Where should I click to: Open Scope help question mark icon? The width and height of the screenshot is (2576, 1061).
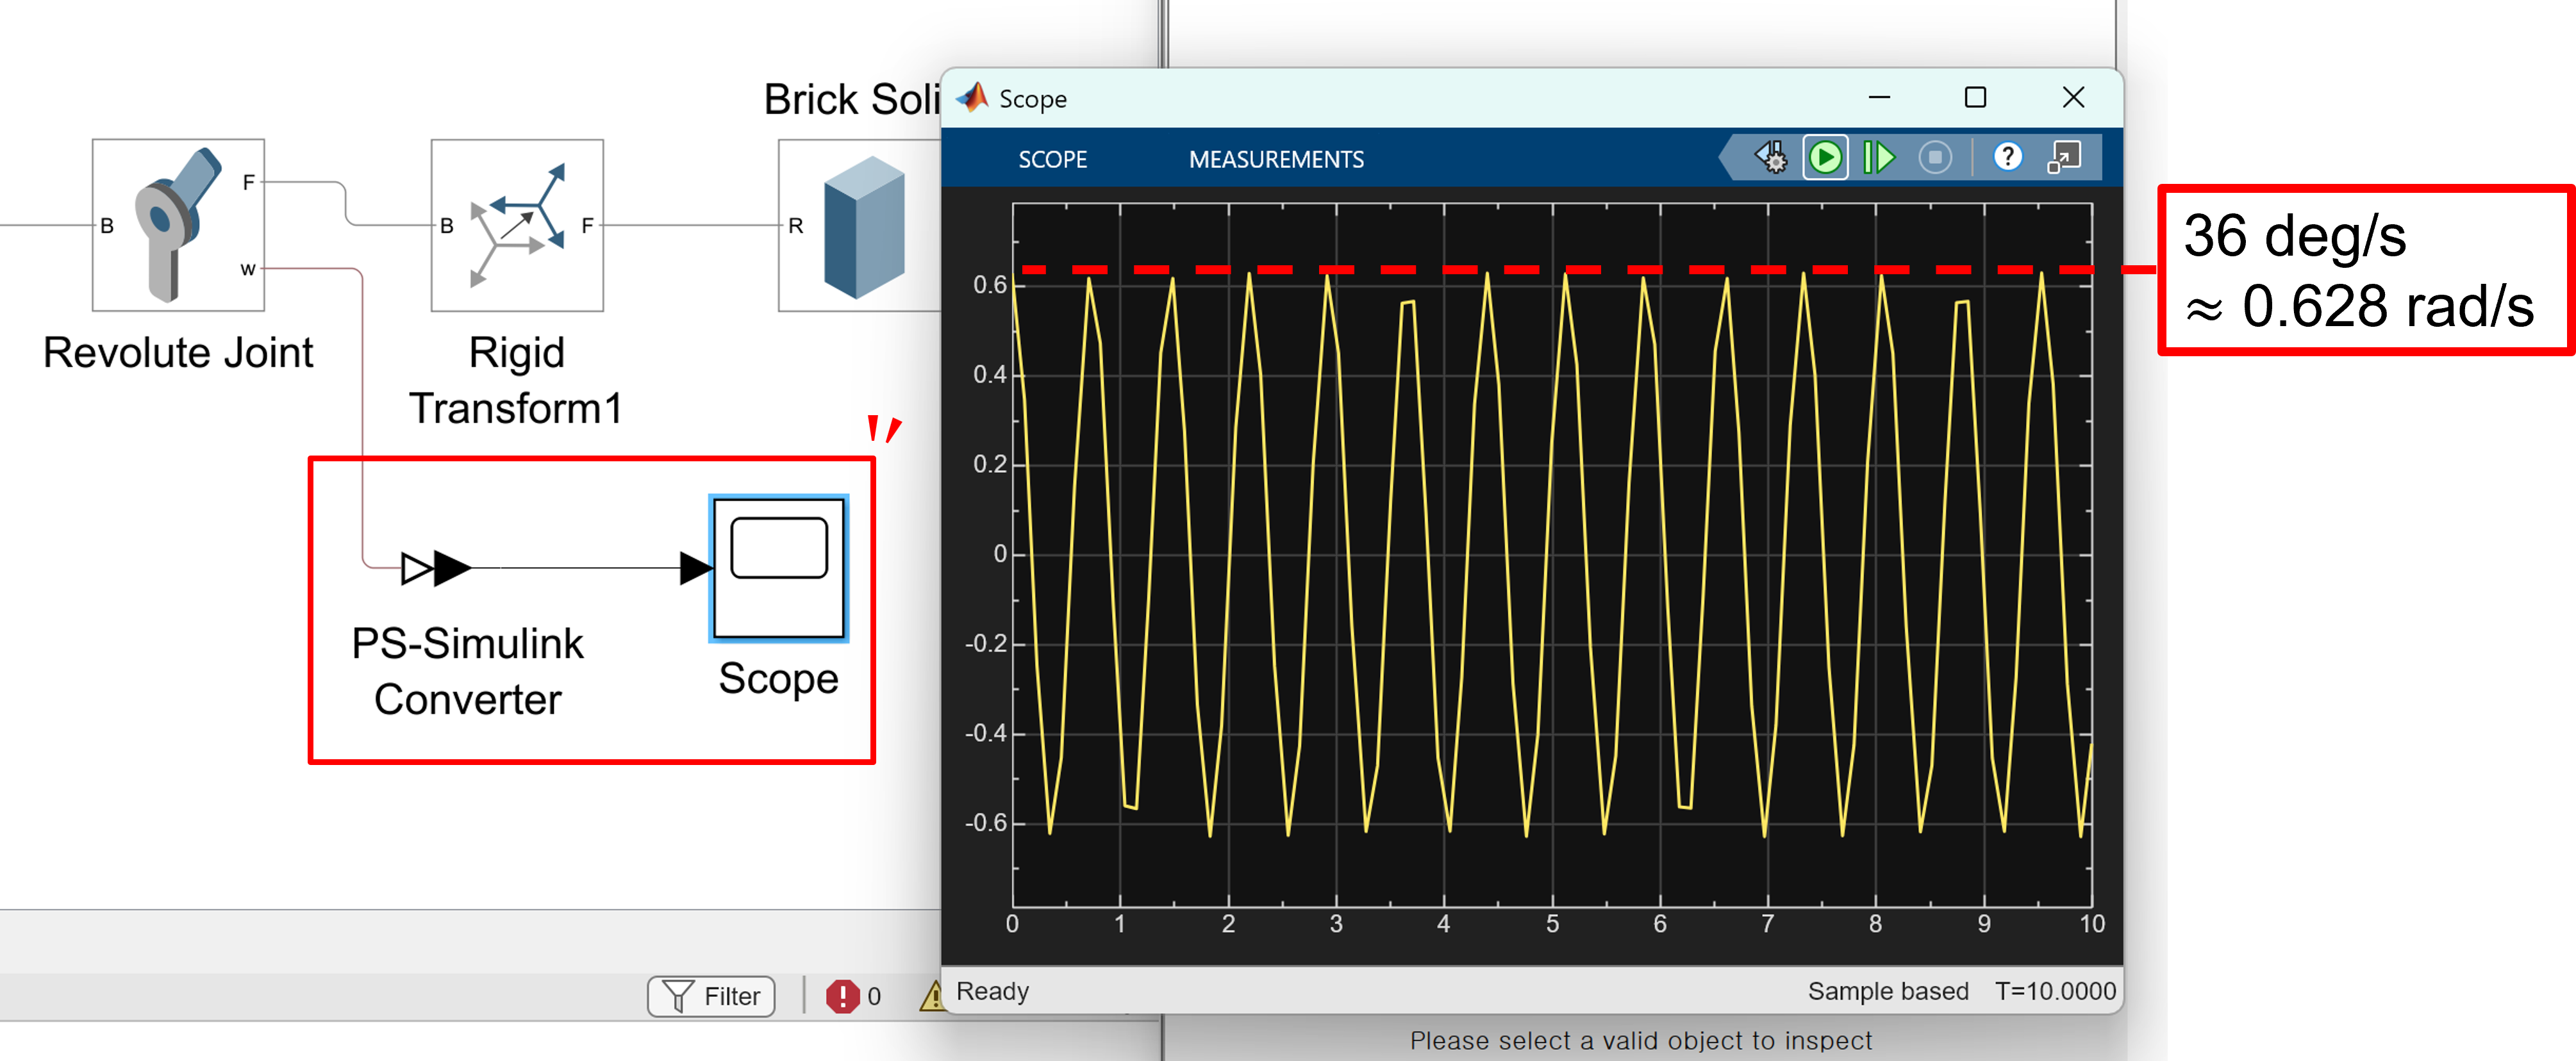tap(2007, 158)
